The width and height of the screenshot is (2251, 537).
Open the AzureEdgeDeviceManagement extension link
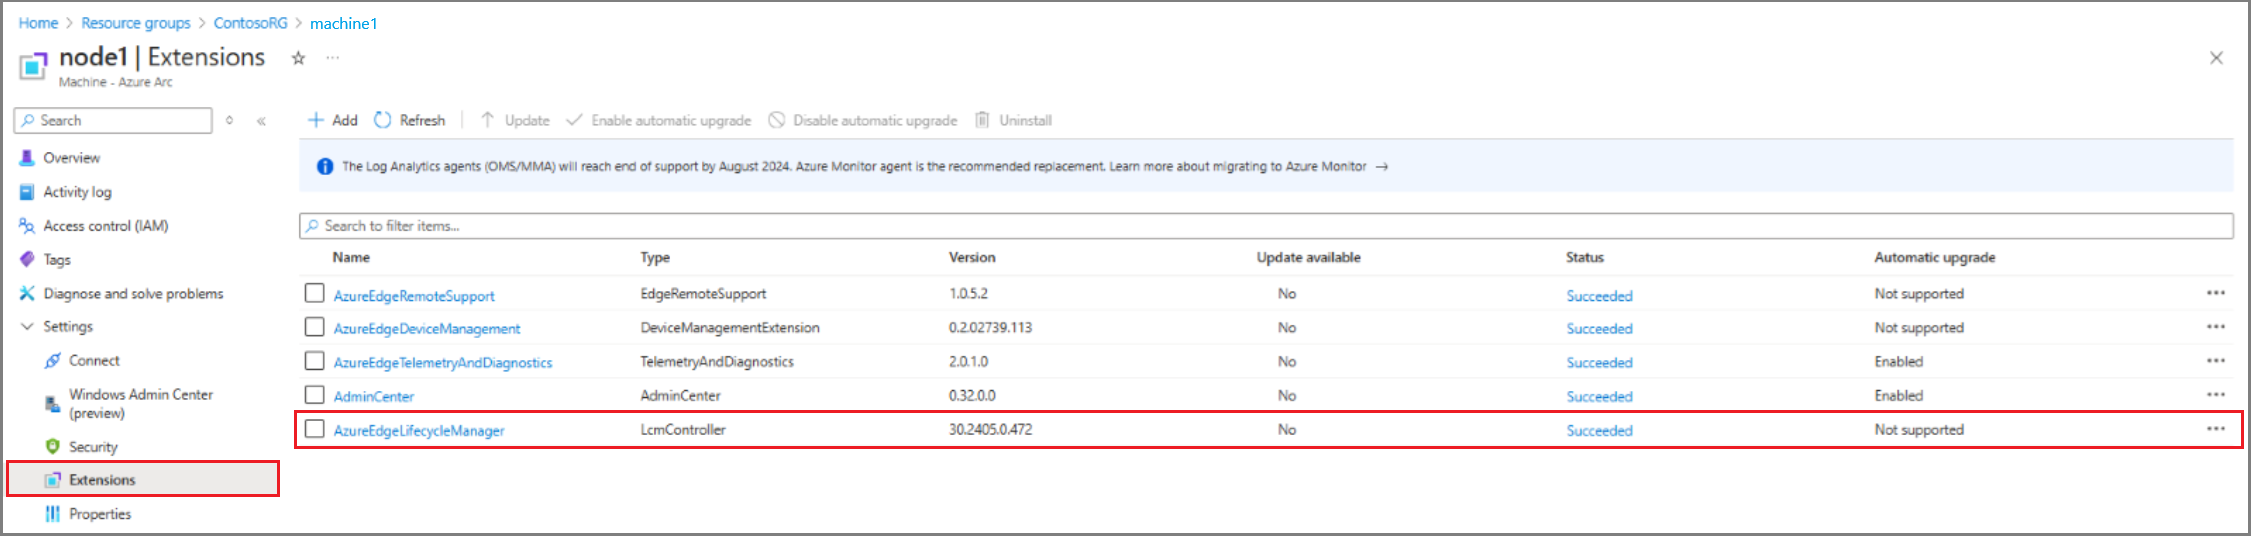coord(427,329)
